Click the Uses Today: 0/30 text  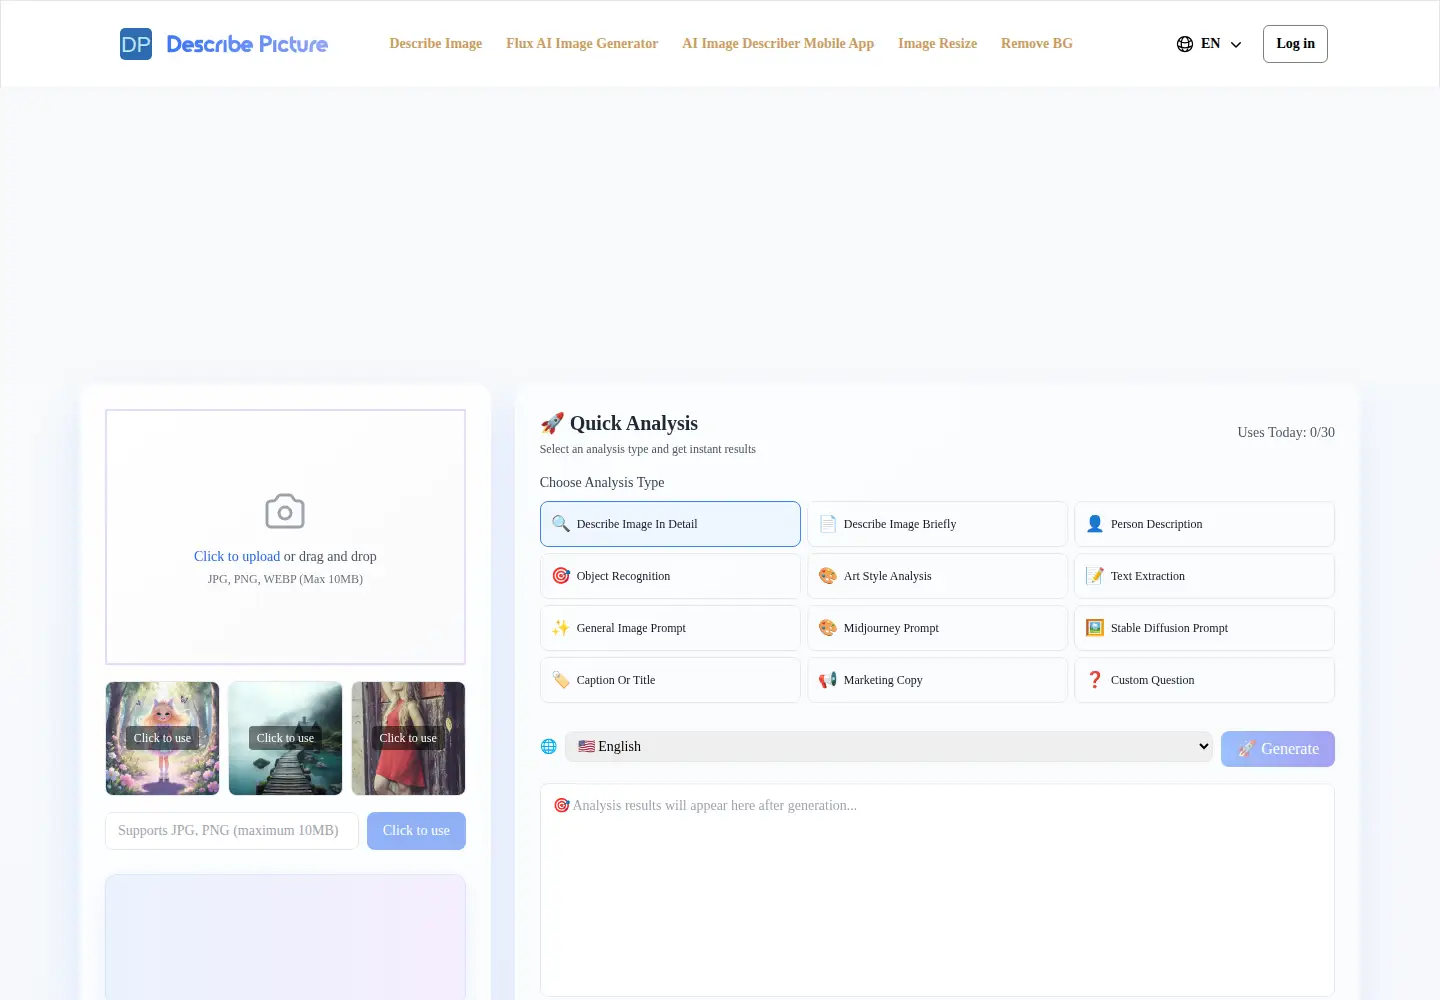(1286, 432)
